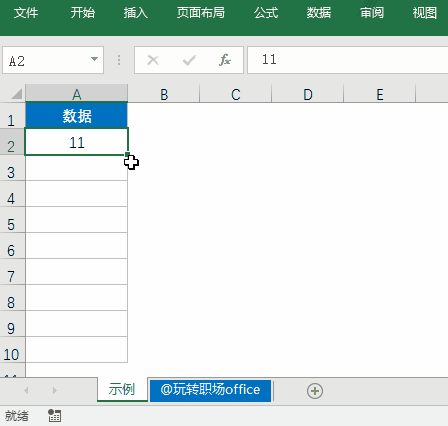The height and width of the screenshot is (426, 448).
Task: Click the macro recording icon in status bar
Action: (x=54, y=416)
